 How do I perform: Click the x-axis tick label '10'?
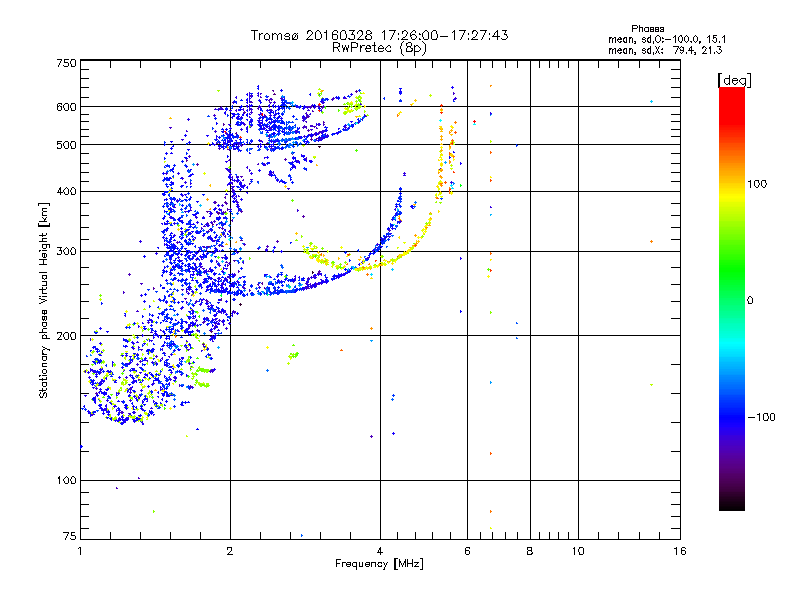click(x=578, y=551)
